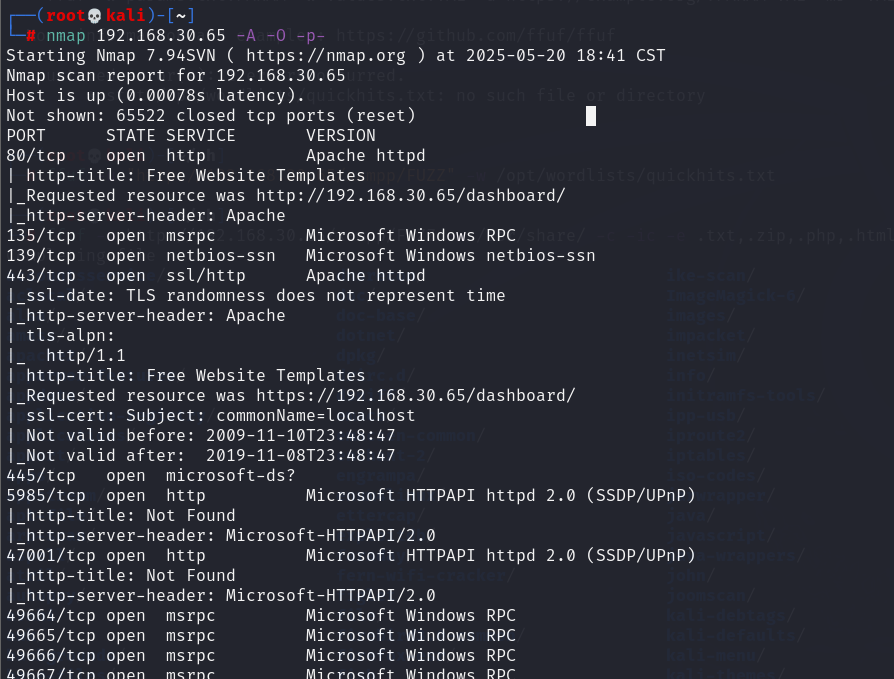
Task: Click the netbios-ssn service name
Action: point(221,255)
